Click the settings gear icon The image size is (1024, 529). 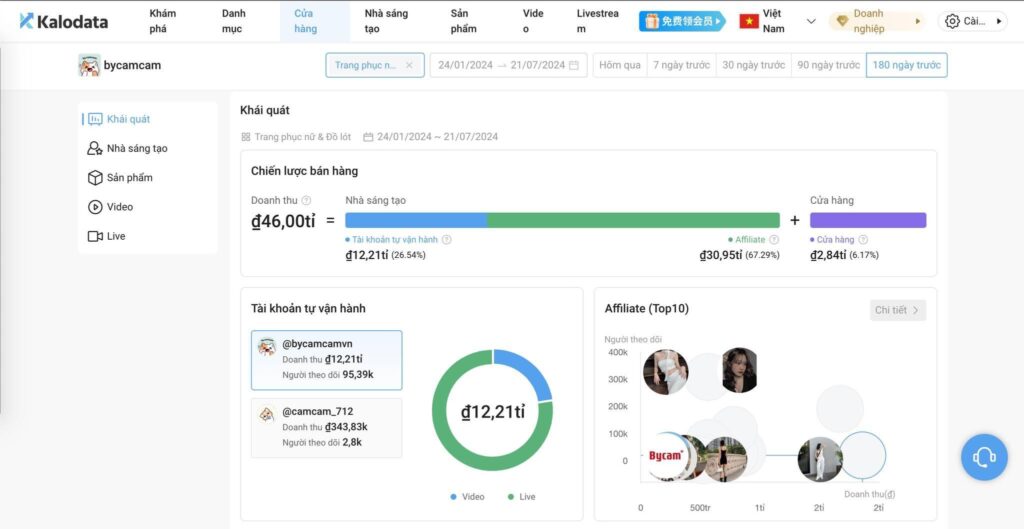[952, 21]
